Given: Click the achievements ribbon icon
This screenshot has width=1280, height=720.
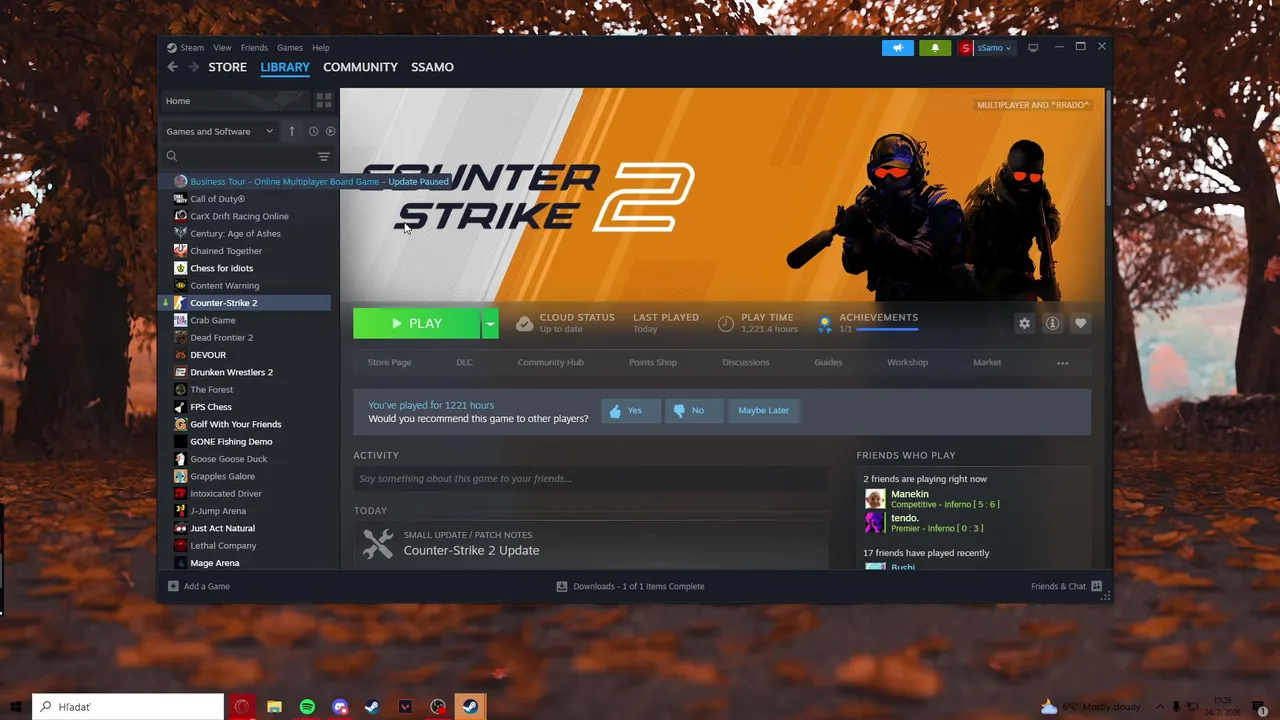Looking at the screenshot, I should coord(824,323).
